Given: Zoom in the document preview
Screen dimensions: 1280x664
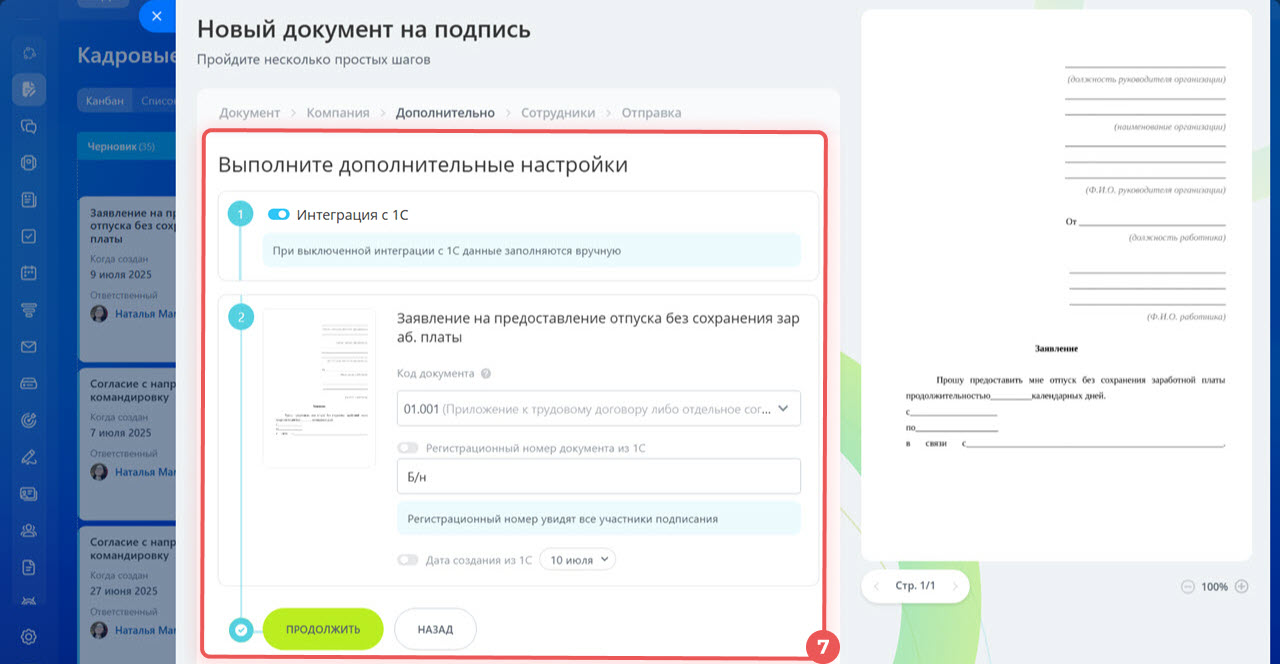Looking at the screenshot, I should coord(1242,587).
